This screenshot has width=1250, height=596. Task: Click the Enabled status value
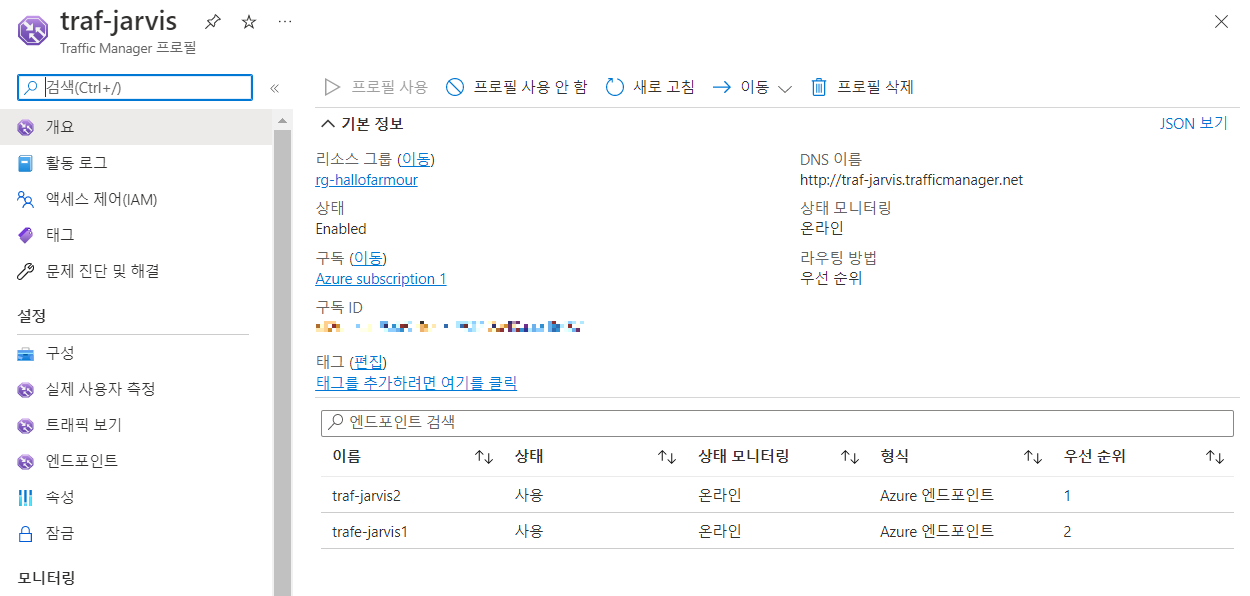pyautogui.click(x=341, y=229)
